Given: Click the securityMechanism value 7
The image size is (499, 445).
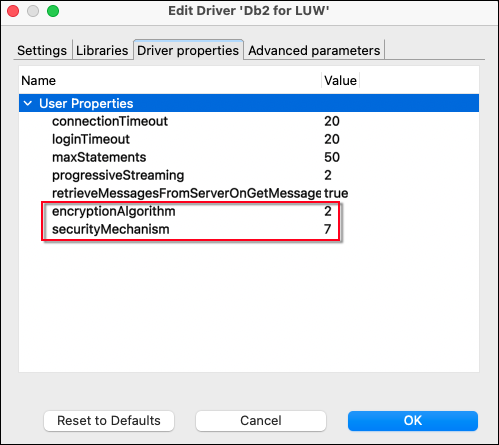Looking at the screenshot, I should pos(328,229).
